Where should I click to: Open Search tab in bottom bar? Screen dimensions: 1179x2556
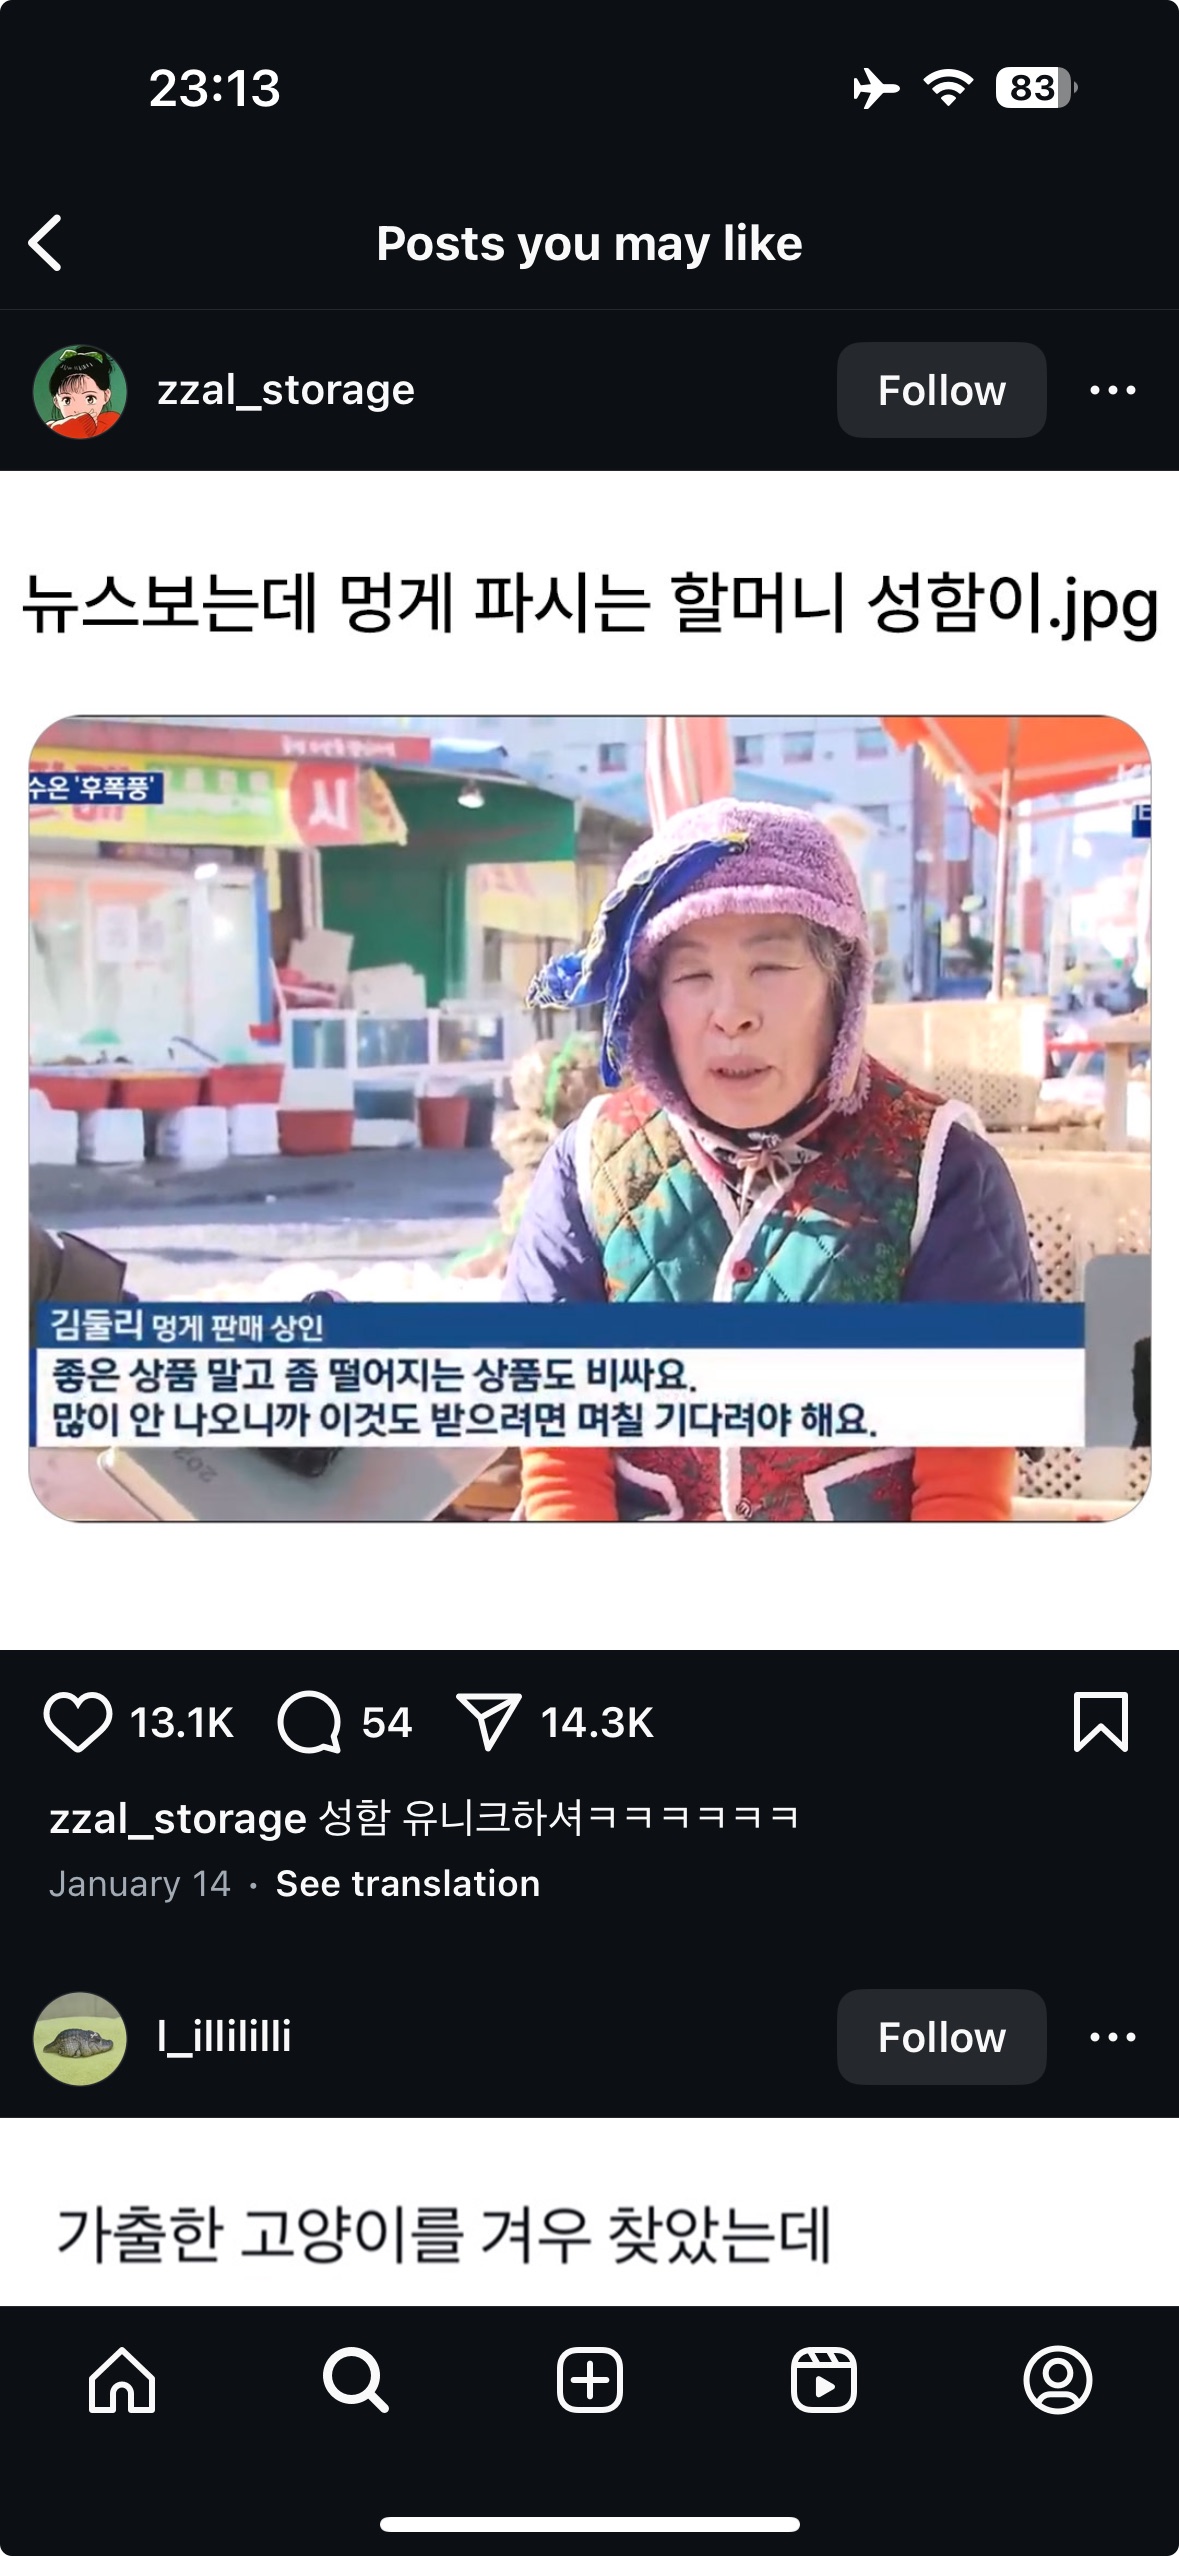coord(355,2380)
